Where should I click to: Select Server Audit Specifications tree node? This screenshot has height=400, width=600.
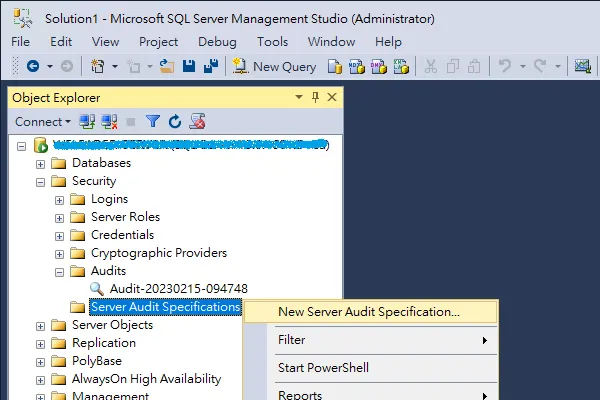[165, 307]
